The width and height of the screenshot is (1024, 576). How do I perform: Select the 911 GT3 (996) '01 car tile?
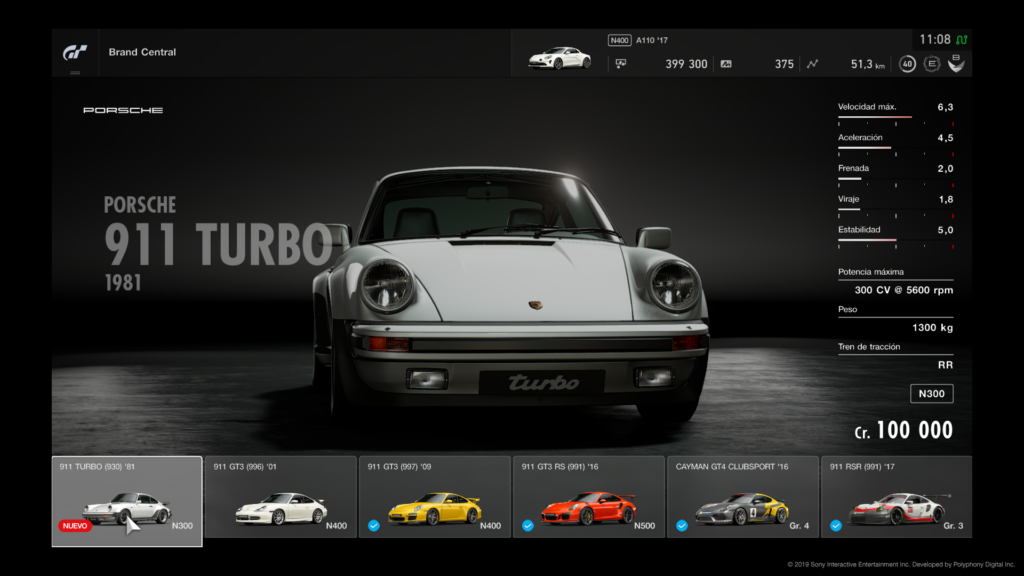[x=281, y=497]
